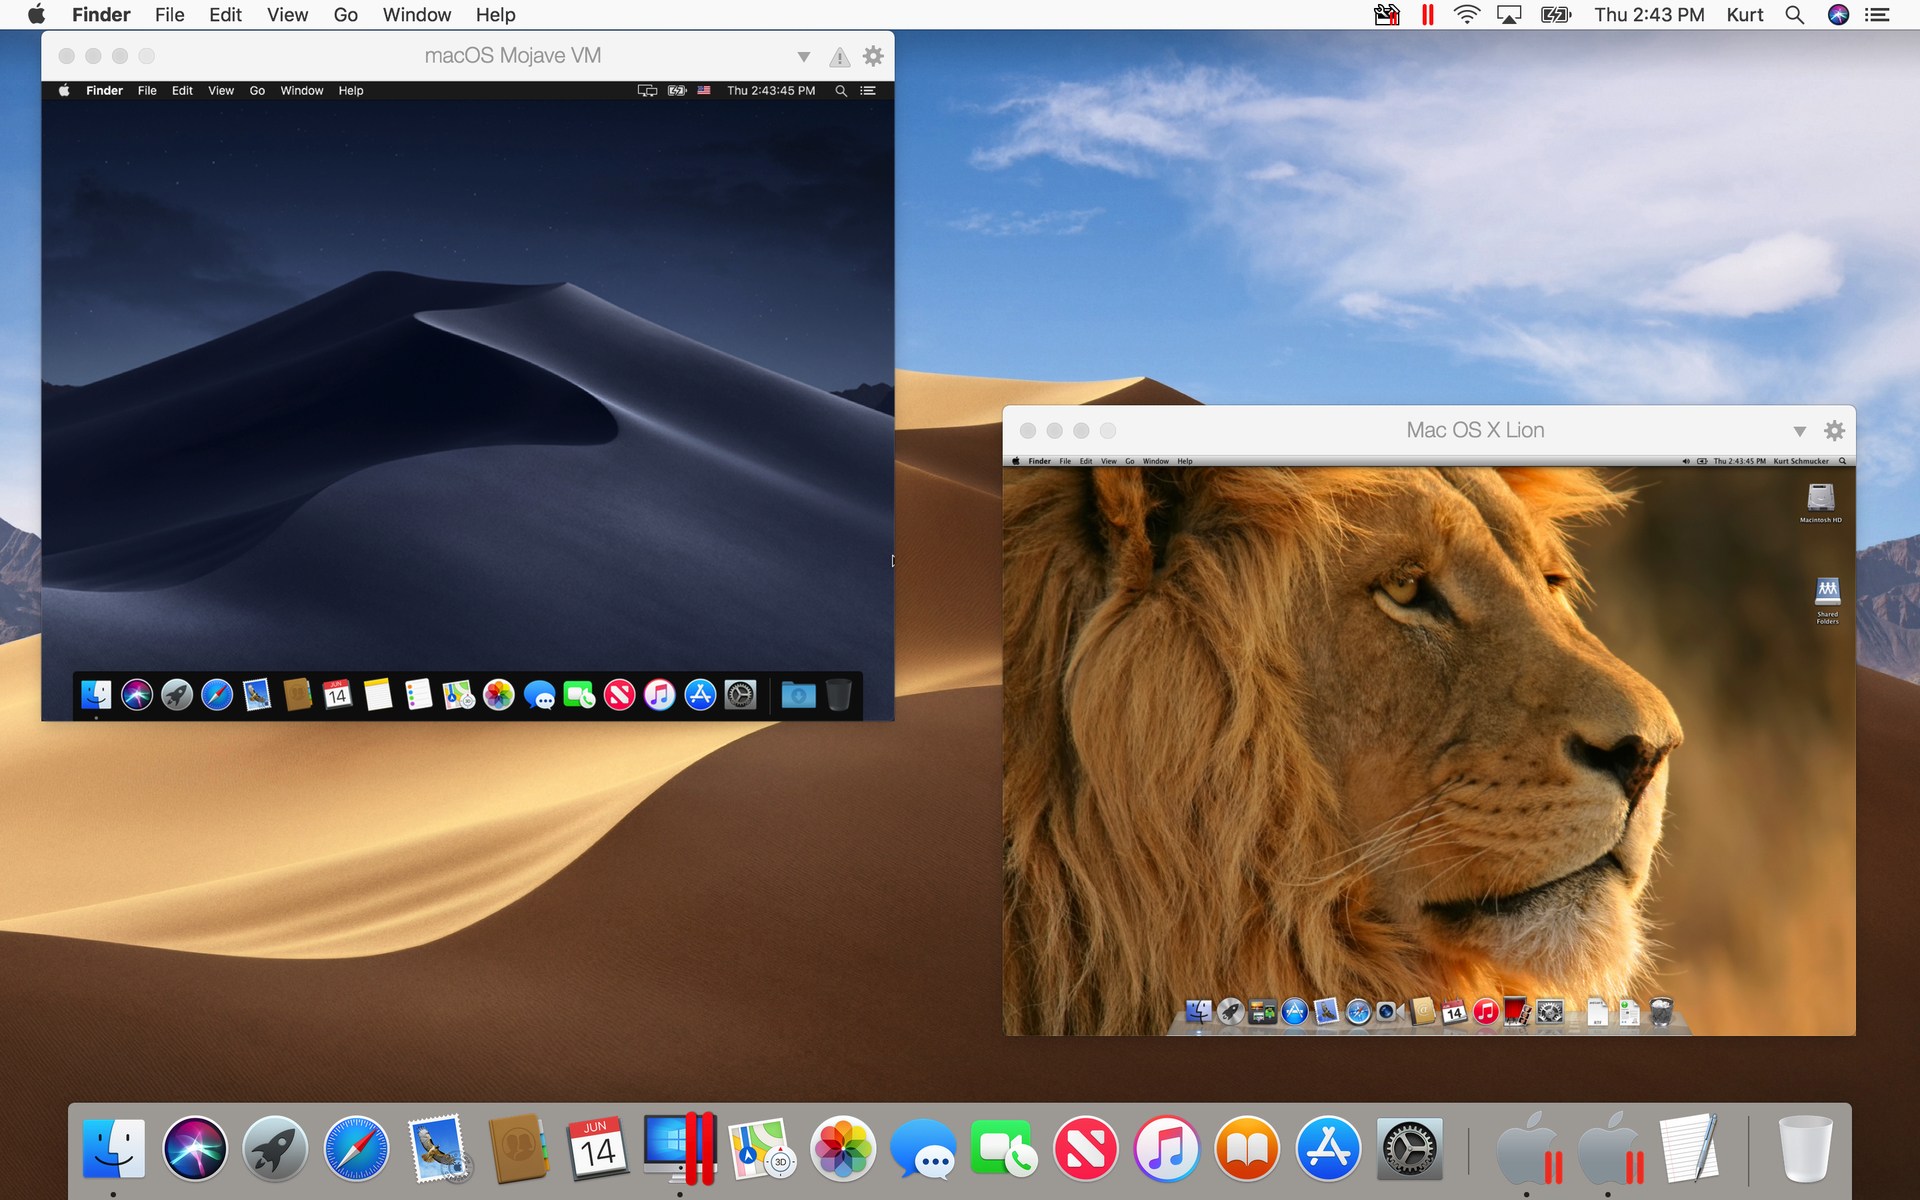Image resolution: width=1920 pixels, height=1200 pixels.
Task: Activate Siri in host menu bar
Action: pos(1838,15)
